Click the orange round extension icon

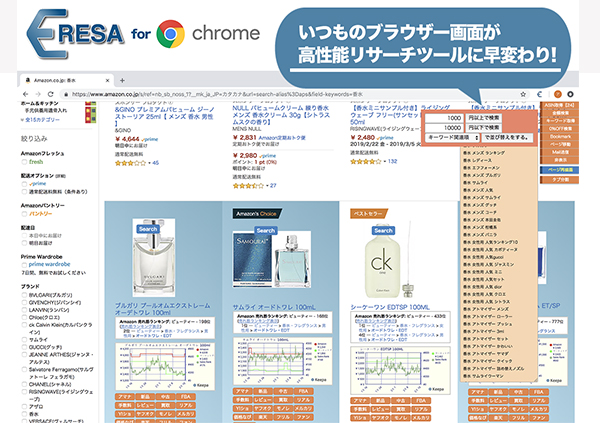tap(558, 94)
